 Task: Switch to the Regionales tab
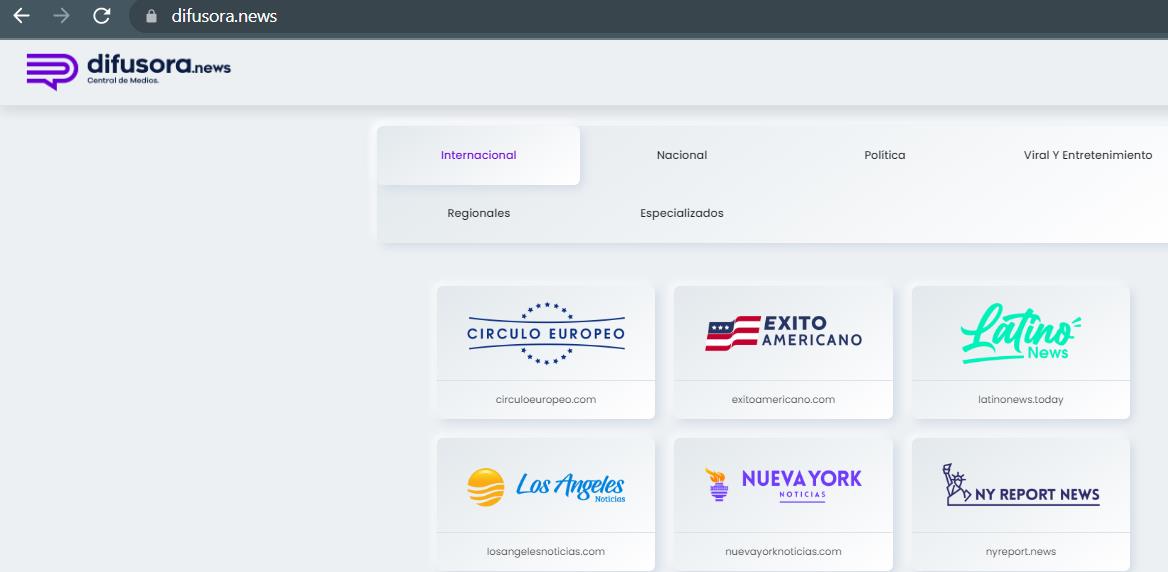coord(478,213)
